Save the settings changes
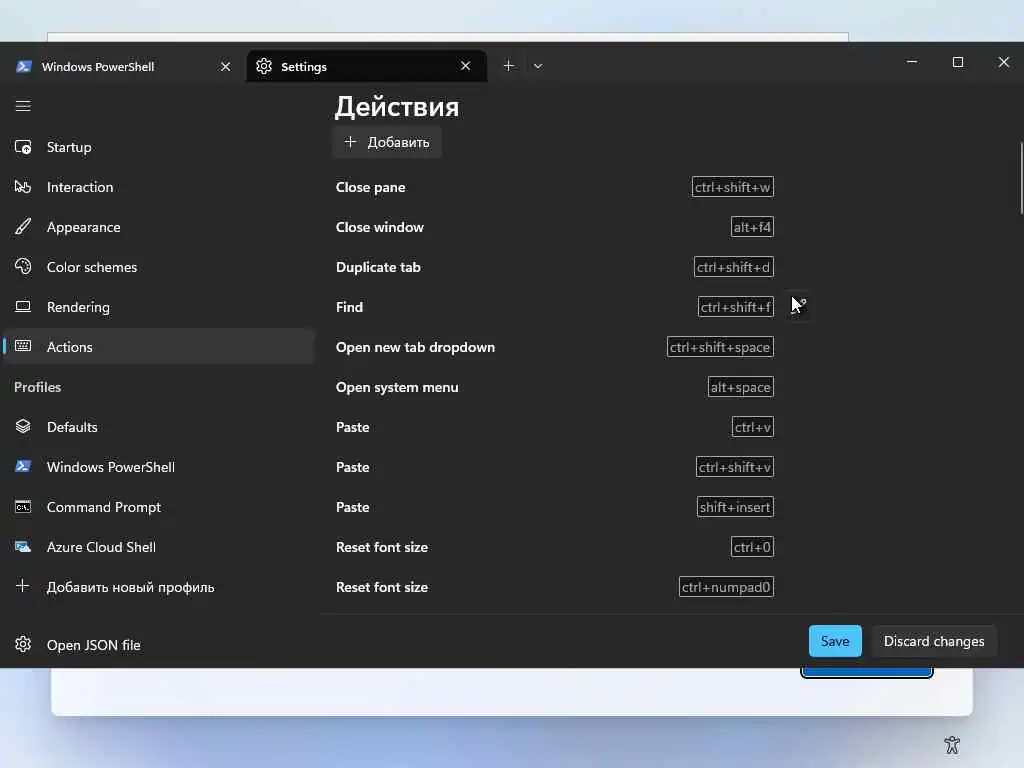The image size is (1024, 768). coord(835,641)
